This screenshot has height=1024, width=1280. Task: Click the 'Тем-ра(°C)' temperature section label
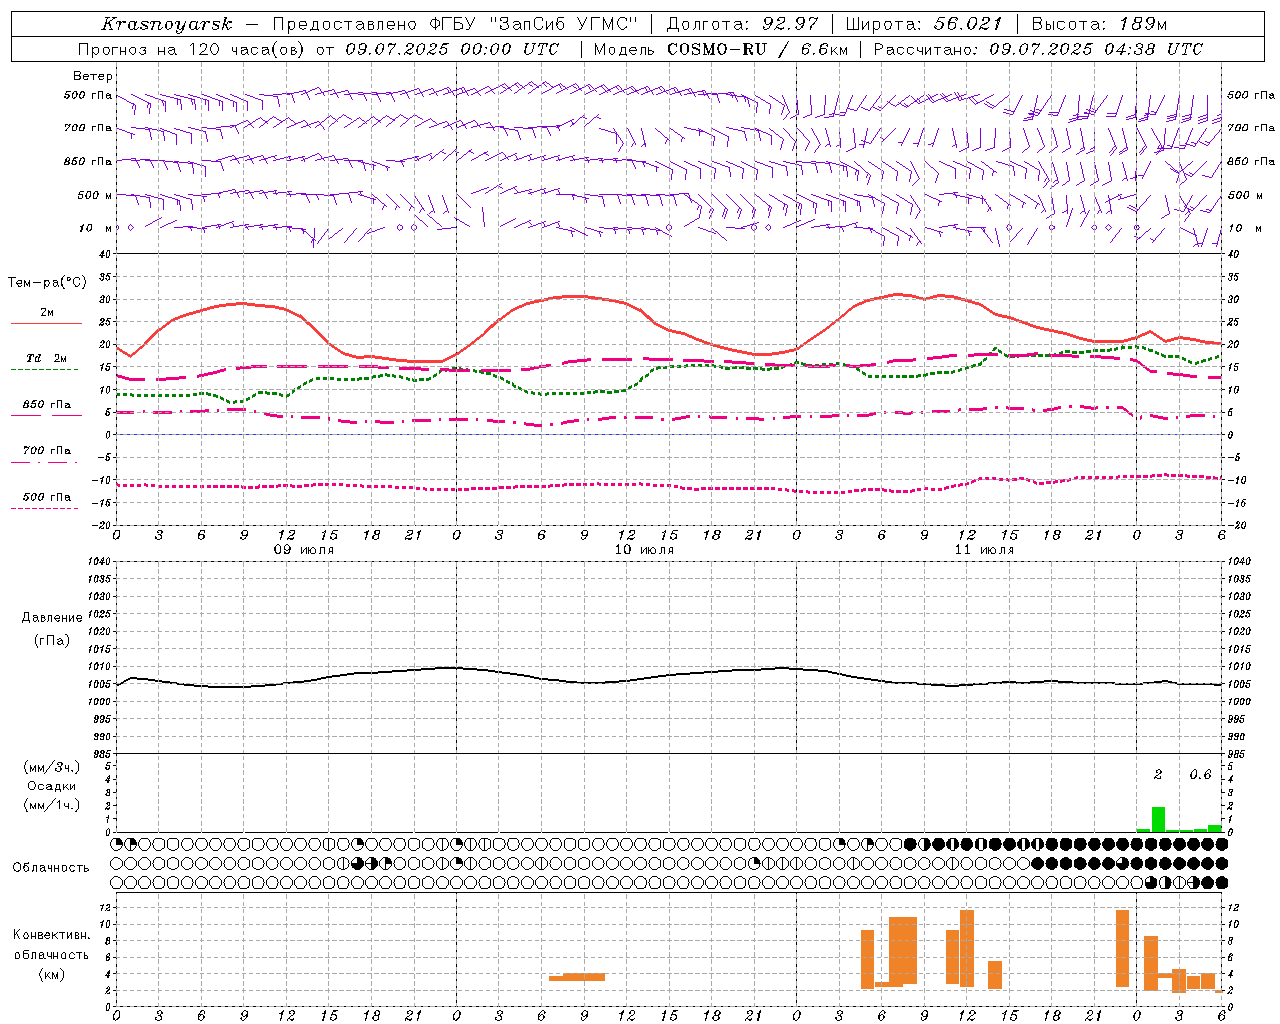(47, 283)
